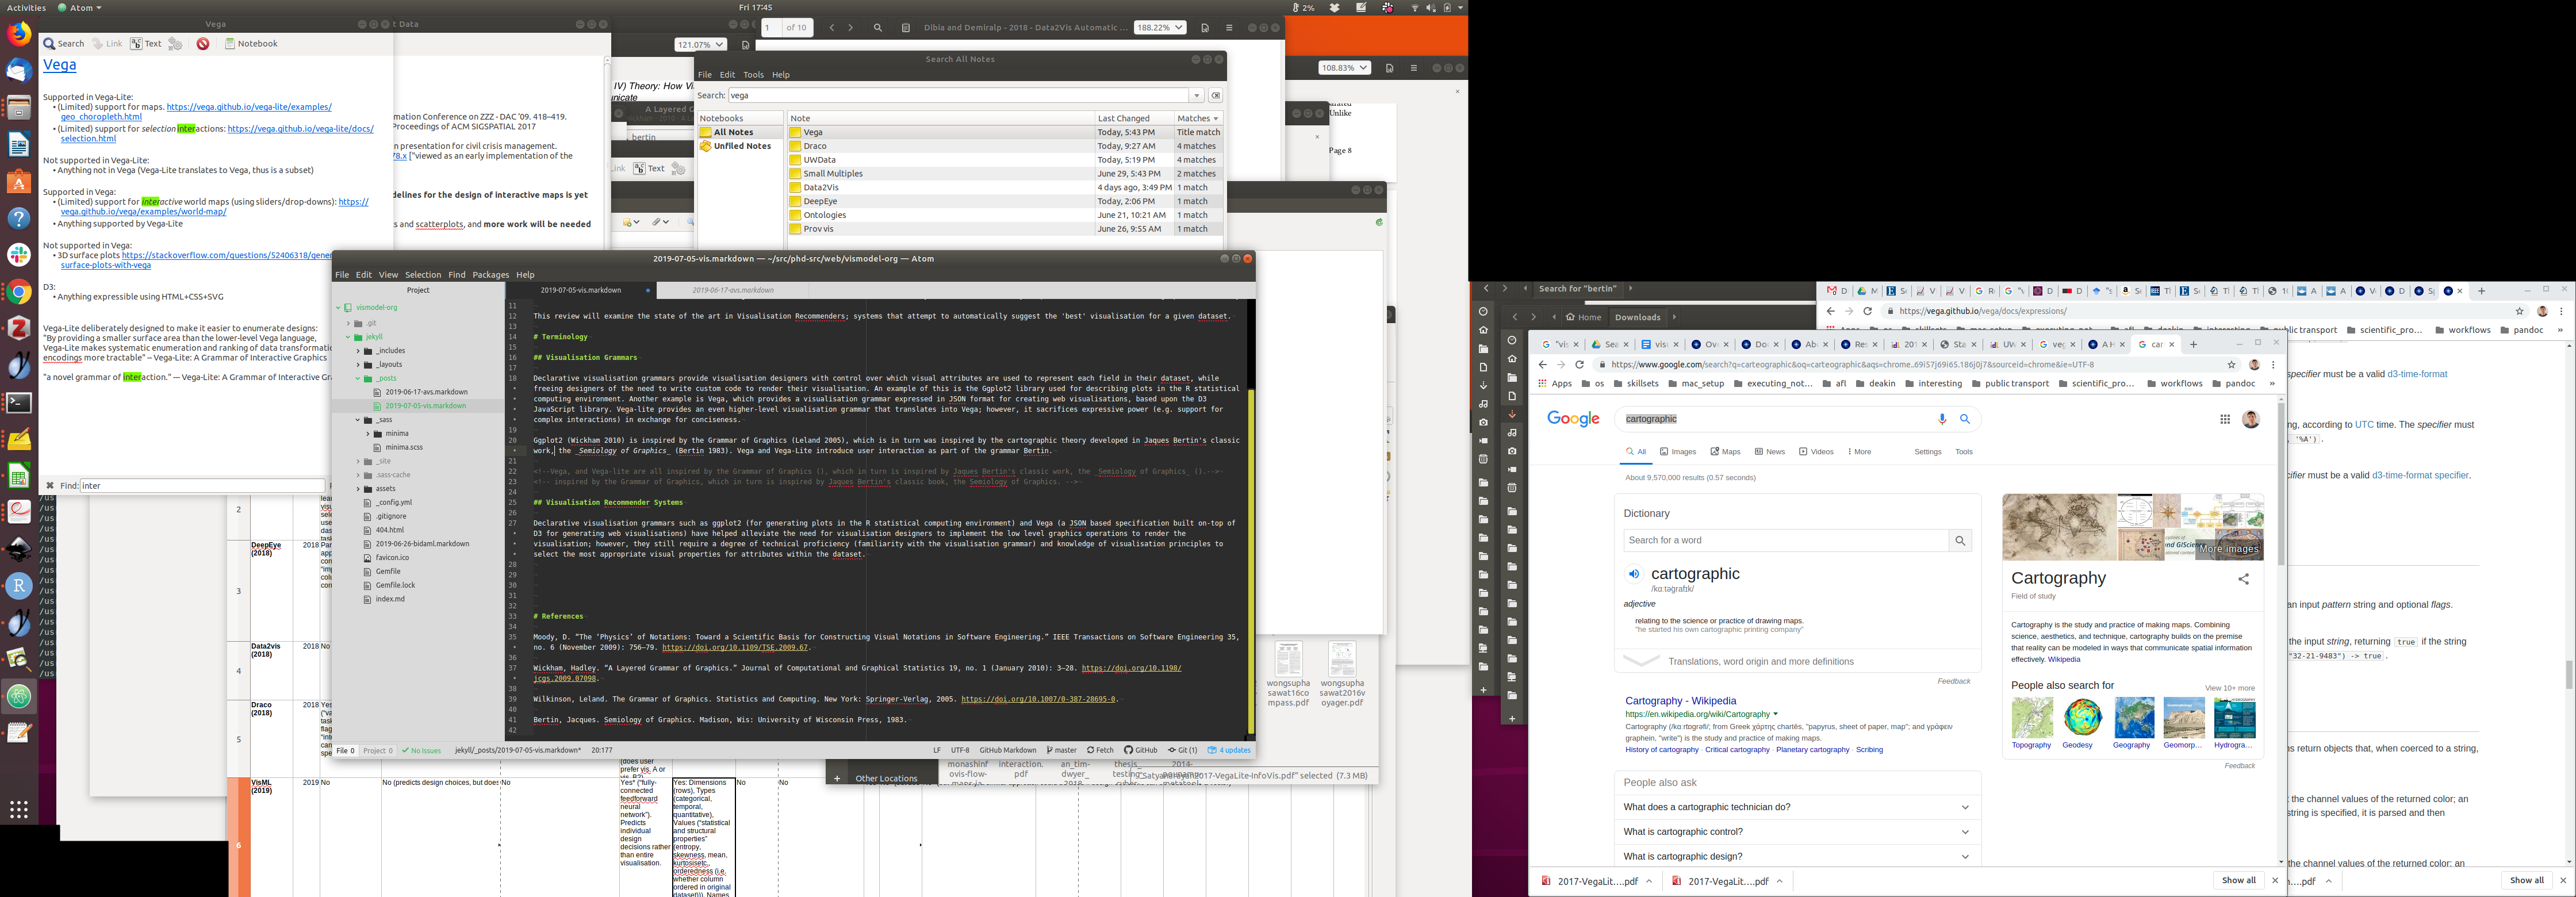This screenshot has width=2576, height=897.
Task: Click the 'Search for a word' dictionary field
Action: click(x=1785, y=541)
